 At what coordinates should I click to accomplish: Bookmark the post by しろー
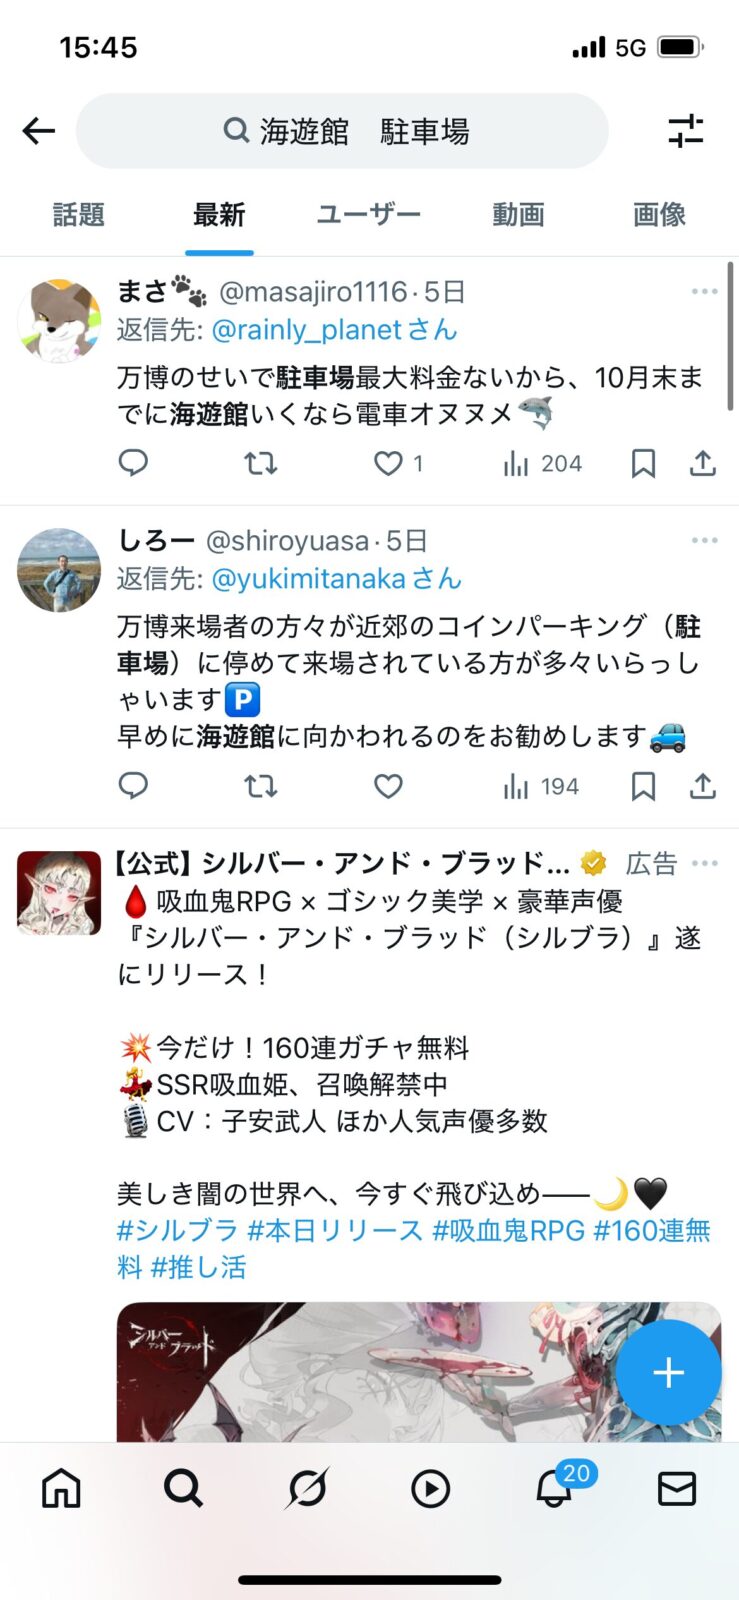click(643, 787)
